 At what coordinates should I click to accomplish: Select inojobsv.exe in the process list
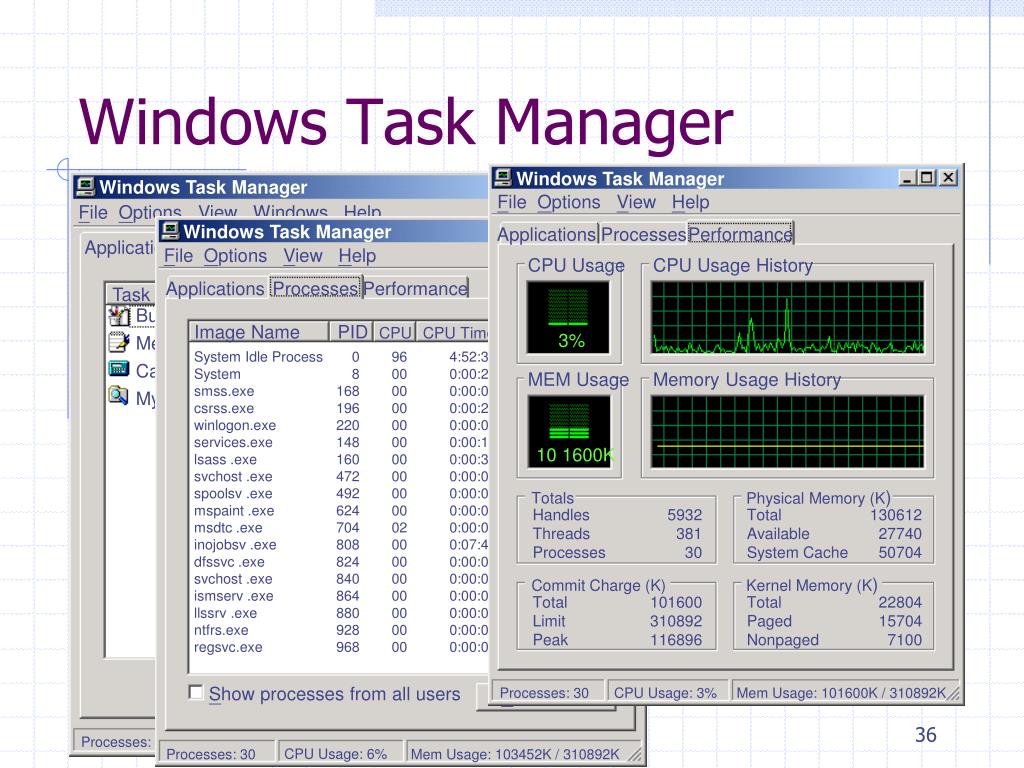click(340, 544)
